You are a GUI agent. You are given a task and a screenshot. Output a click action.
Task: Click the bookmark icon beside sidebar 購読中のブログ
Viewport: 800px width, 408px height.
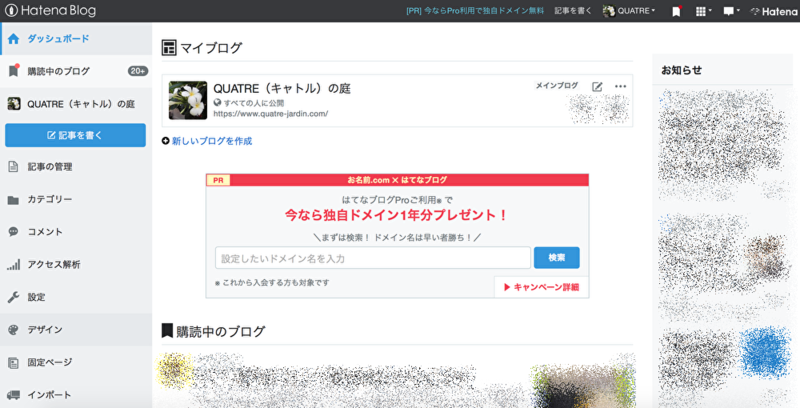pos(14,70)
